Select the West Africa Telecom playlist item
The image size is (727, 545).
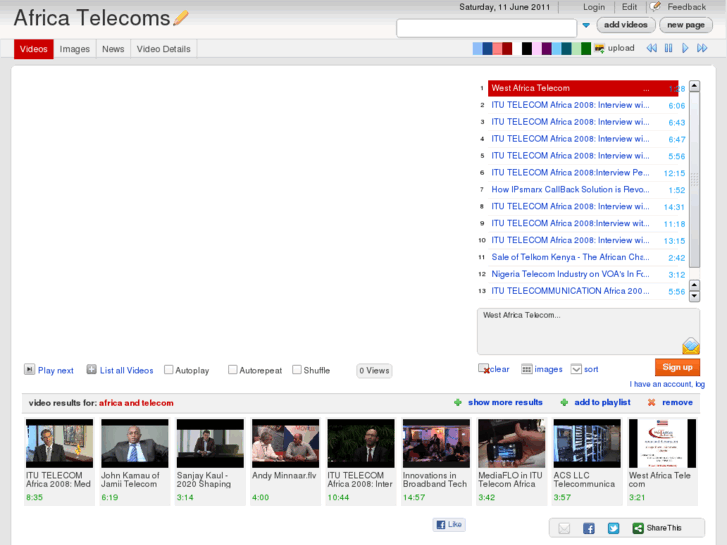point(583,88)
